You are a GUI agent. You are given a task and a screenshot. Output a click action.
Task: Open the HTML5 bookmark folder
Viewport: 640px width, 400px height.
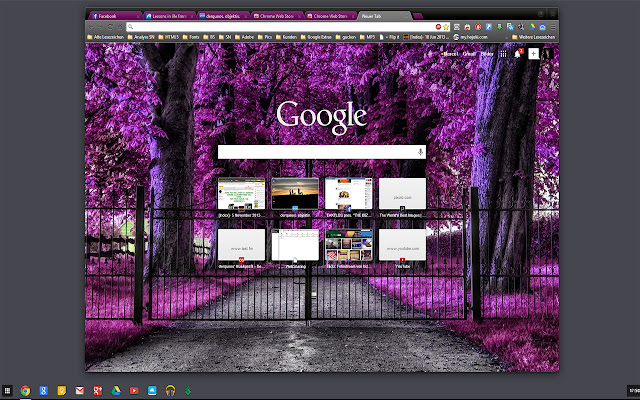pyautogui.click(x=169, y=37)
